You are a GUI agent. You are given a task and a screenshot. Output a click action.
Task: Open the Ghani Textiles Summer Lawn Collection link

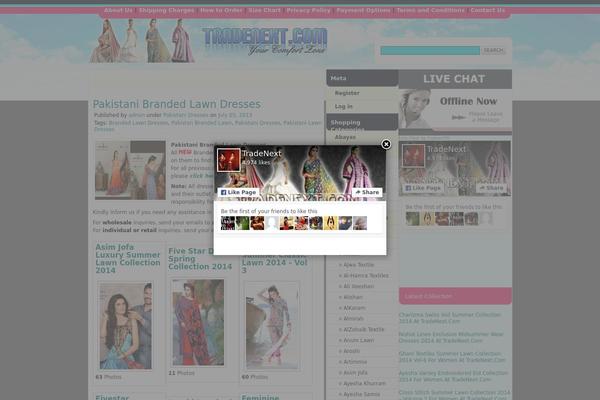452,357
